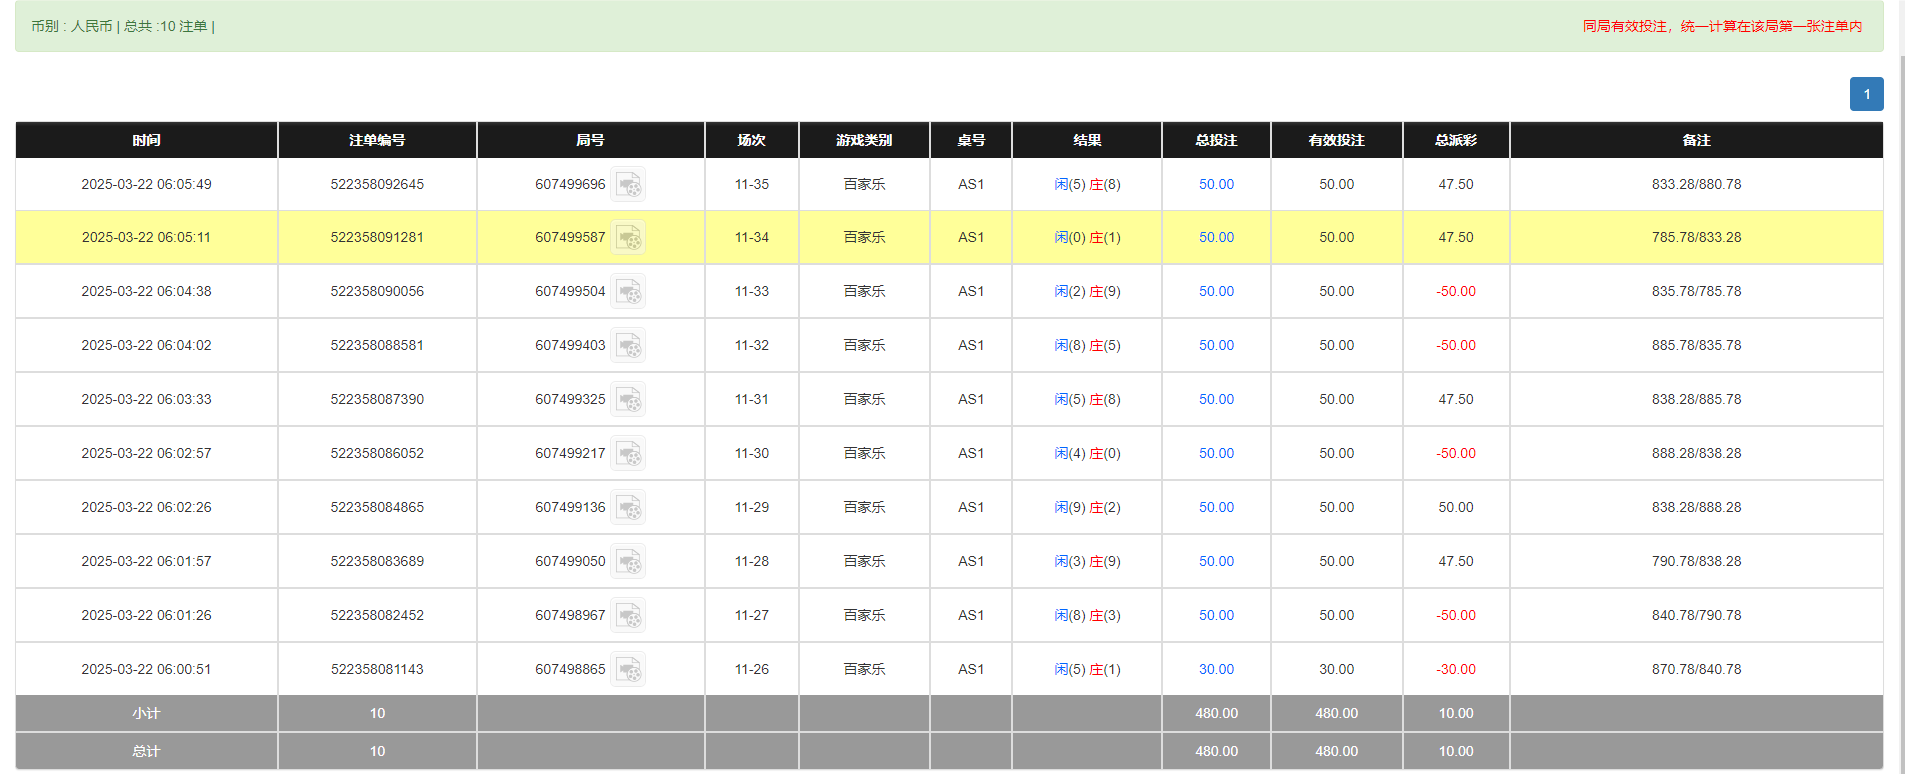Go to page 1 in pagination
Screen dimensions: 1905x774
click(1866, 94)
